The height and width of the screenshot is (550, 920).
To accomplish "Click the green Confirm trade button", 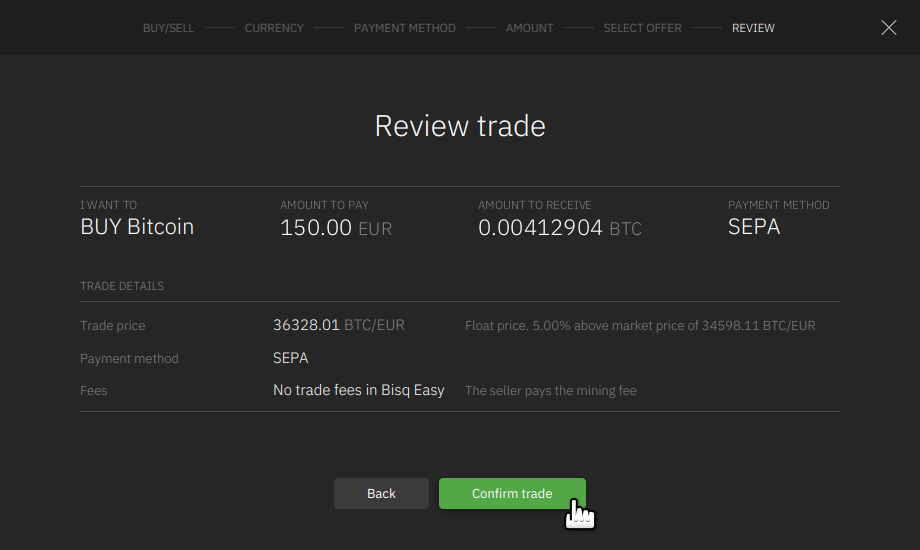I will [x=512, y=493].
